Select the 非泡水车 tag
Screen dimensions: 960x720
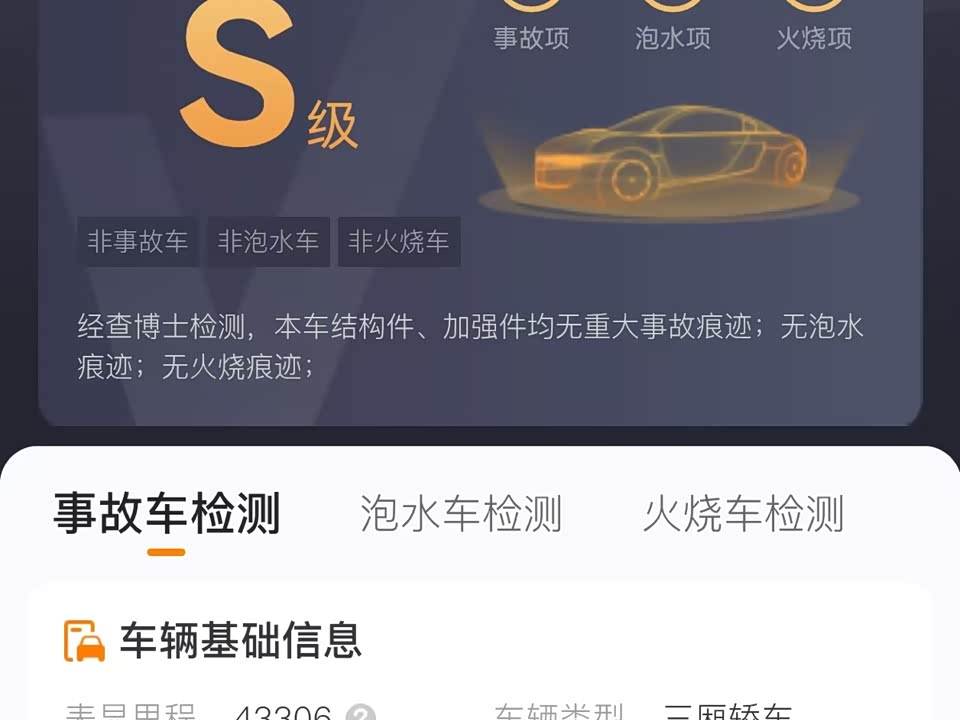[268, 241]
